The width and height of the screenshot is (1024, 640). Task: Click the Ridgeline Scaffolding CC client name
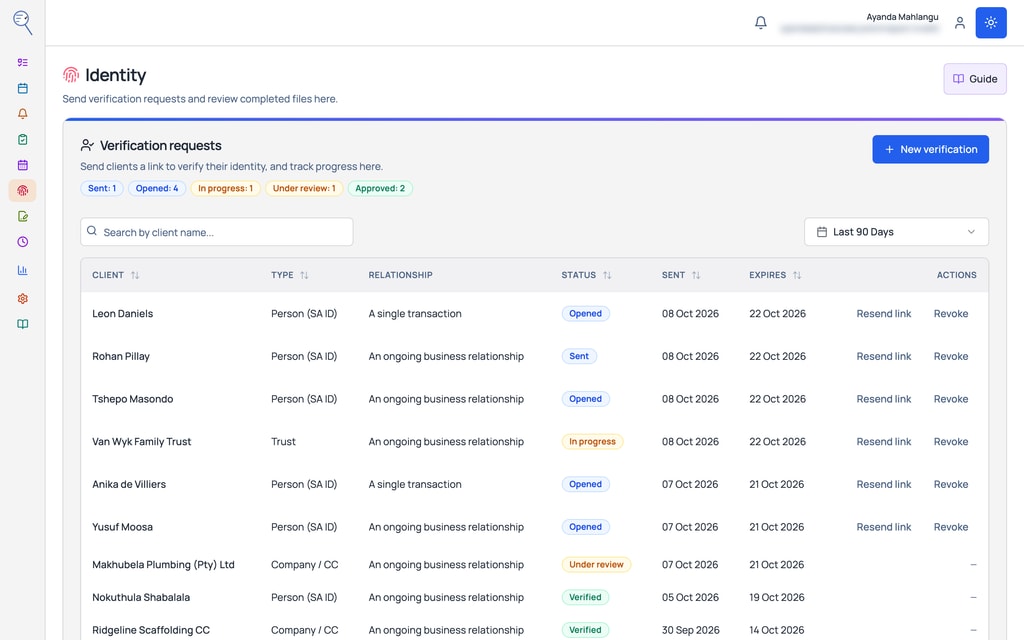151,630
